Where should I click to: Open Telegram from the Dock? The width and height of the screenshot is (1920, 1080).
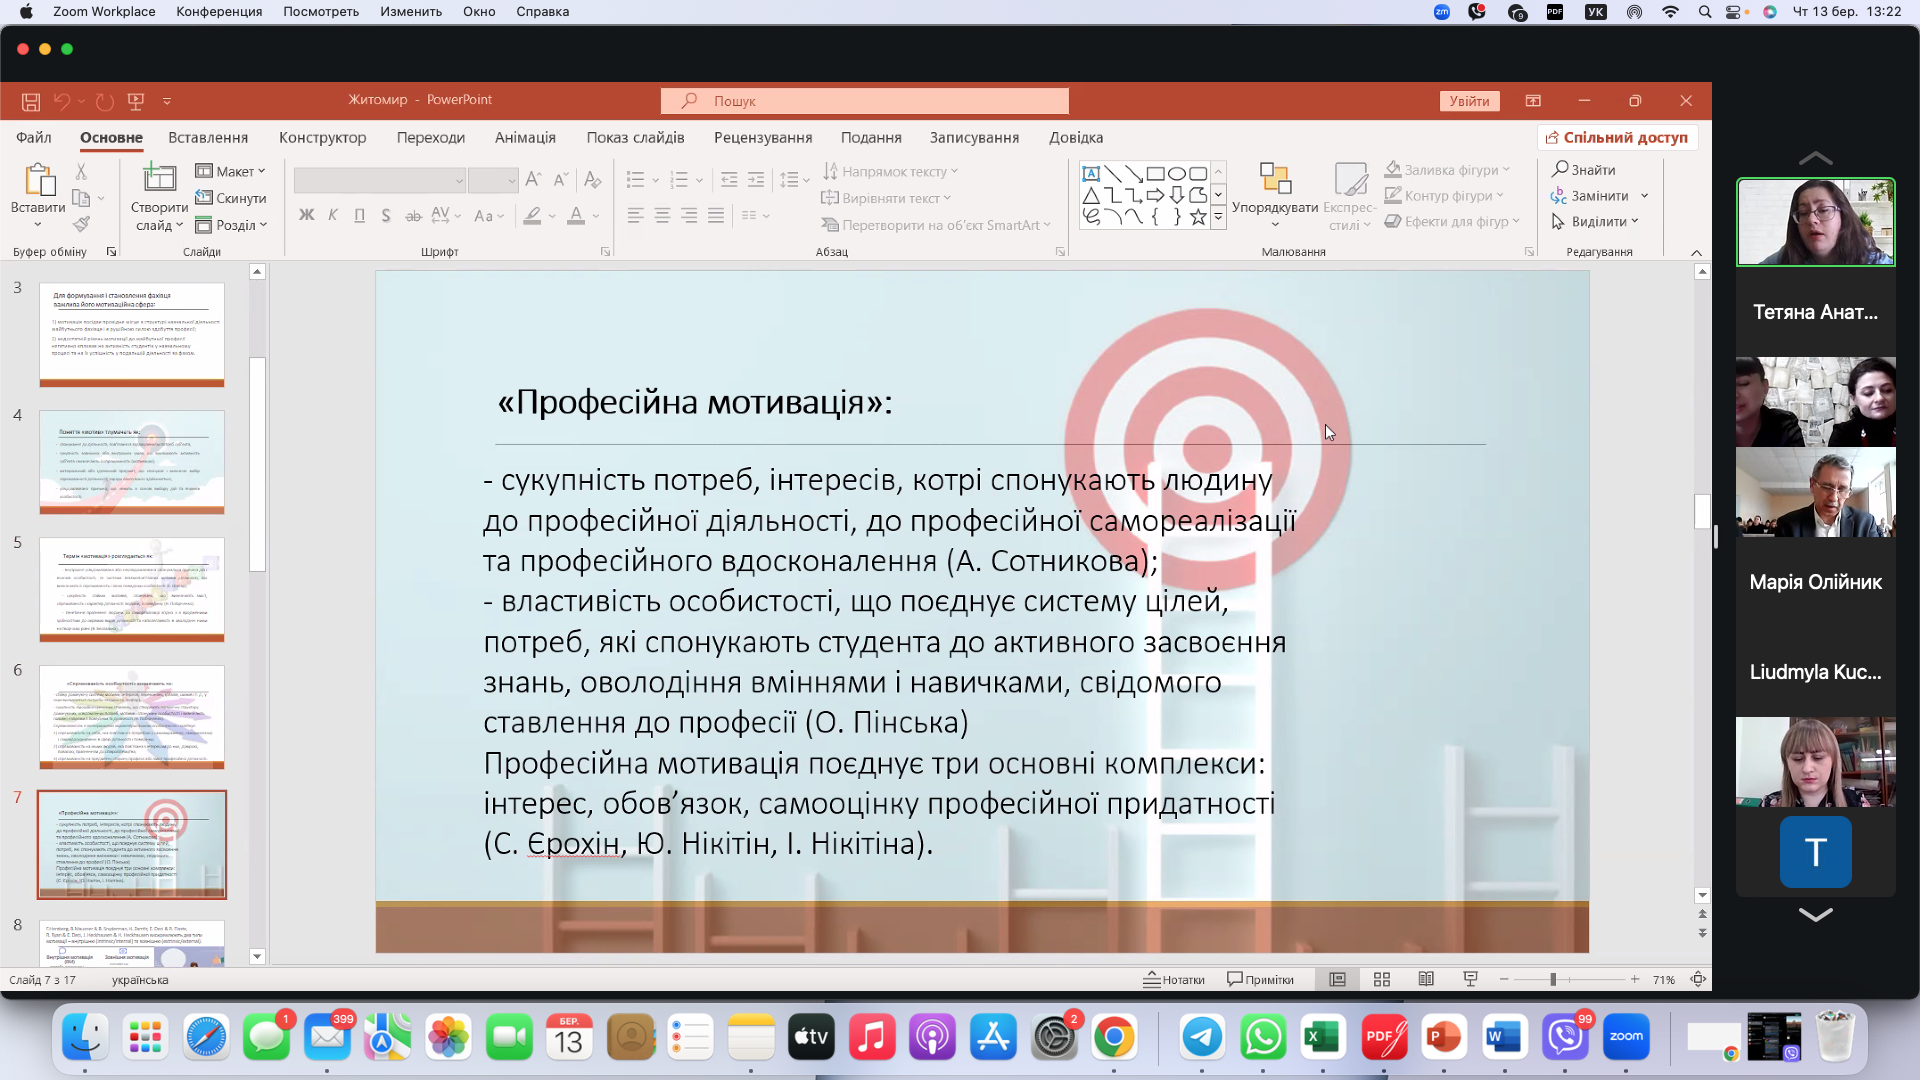1202,1037
